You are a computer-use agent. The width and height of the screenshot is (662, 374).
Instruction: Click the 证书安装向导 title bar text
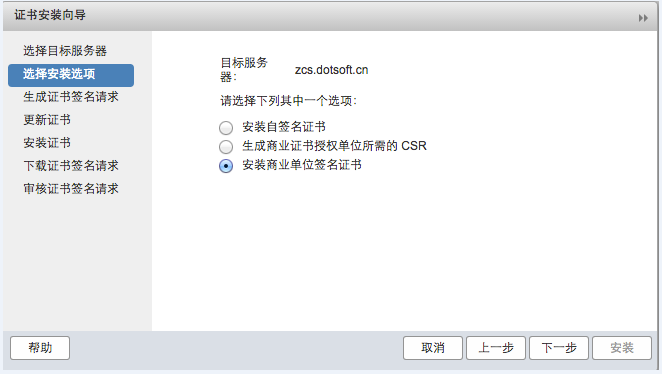click(x=50, y=15)
